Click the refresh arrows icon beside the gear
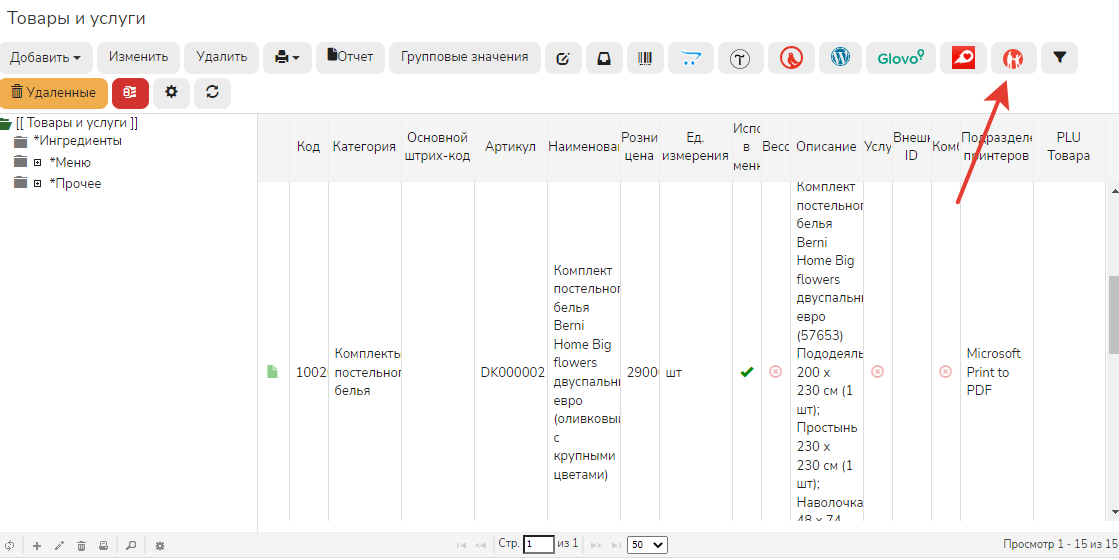This screenshot has height=560, width=1119. [x=212, y=92]
